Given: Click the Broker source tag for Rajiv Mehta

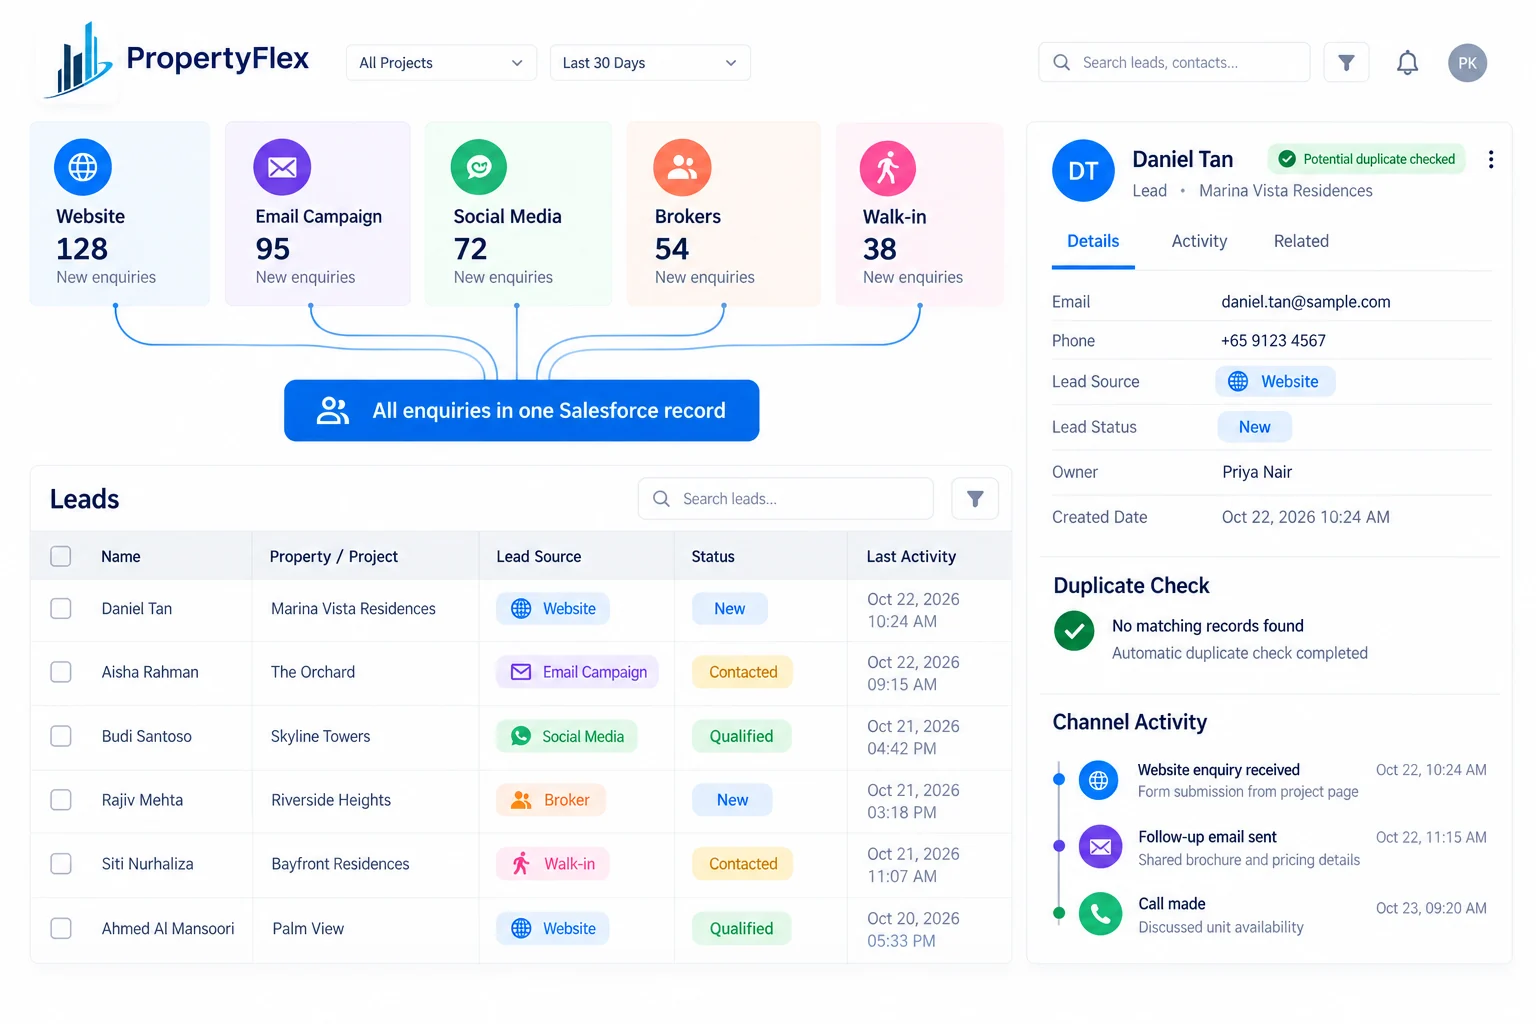Looking at the screenshot, I should click(x=551, y=800).
